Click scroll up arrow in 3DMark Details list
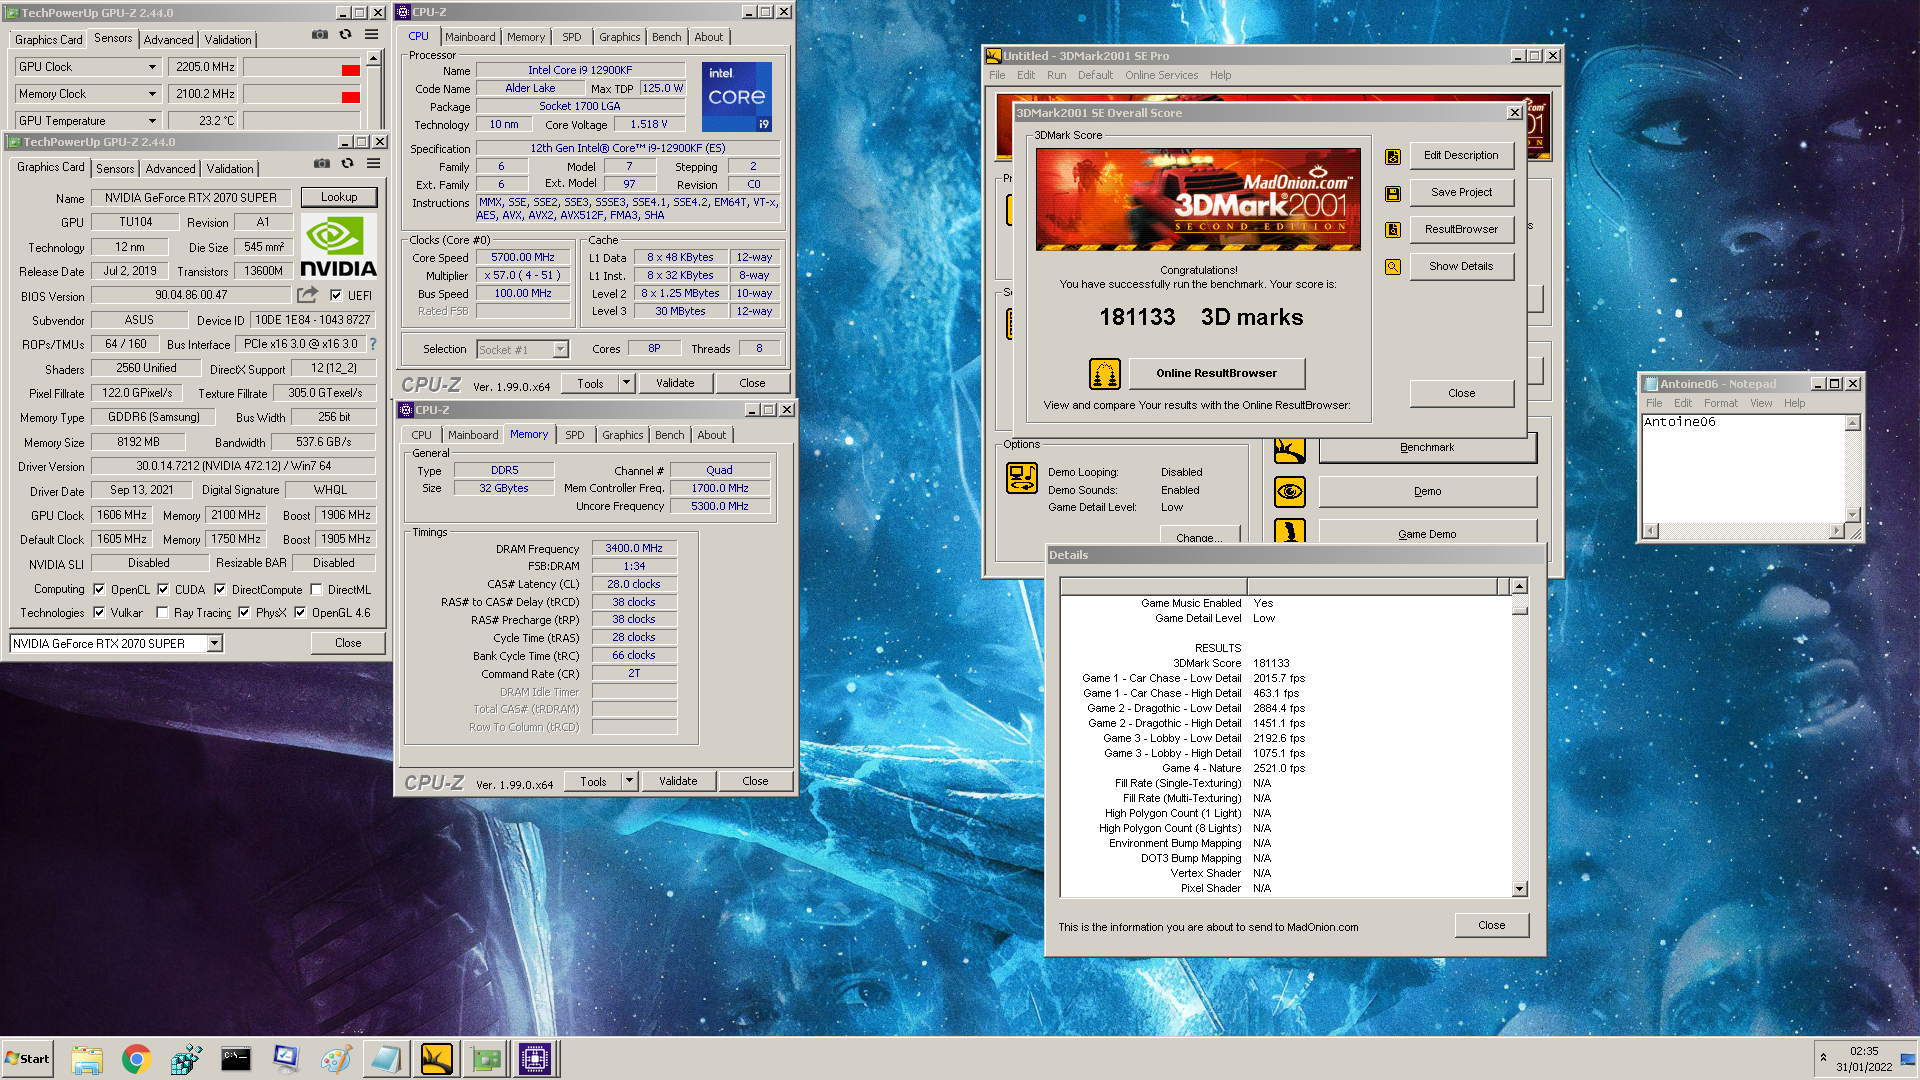1920x1080 pixels. tap(1520, 586)
